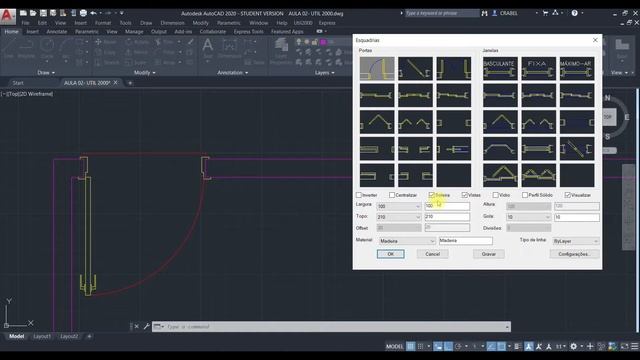The width and height of the screenshot is (640, 360).
Task: Expand the Modify panel
Action: point(144,73)
